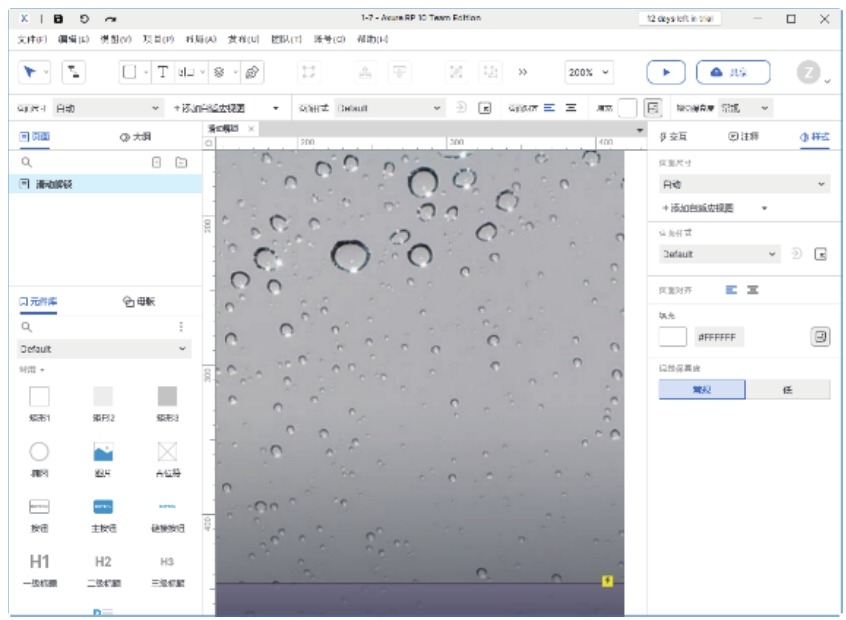Click the Preview play button

665,72
